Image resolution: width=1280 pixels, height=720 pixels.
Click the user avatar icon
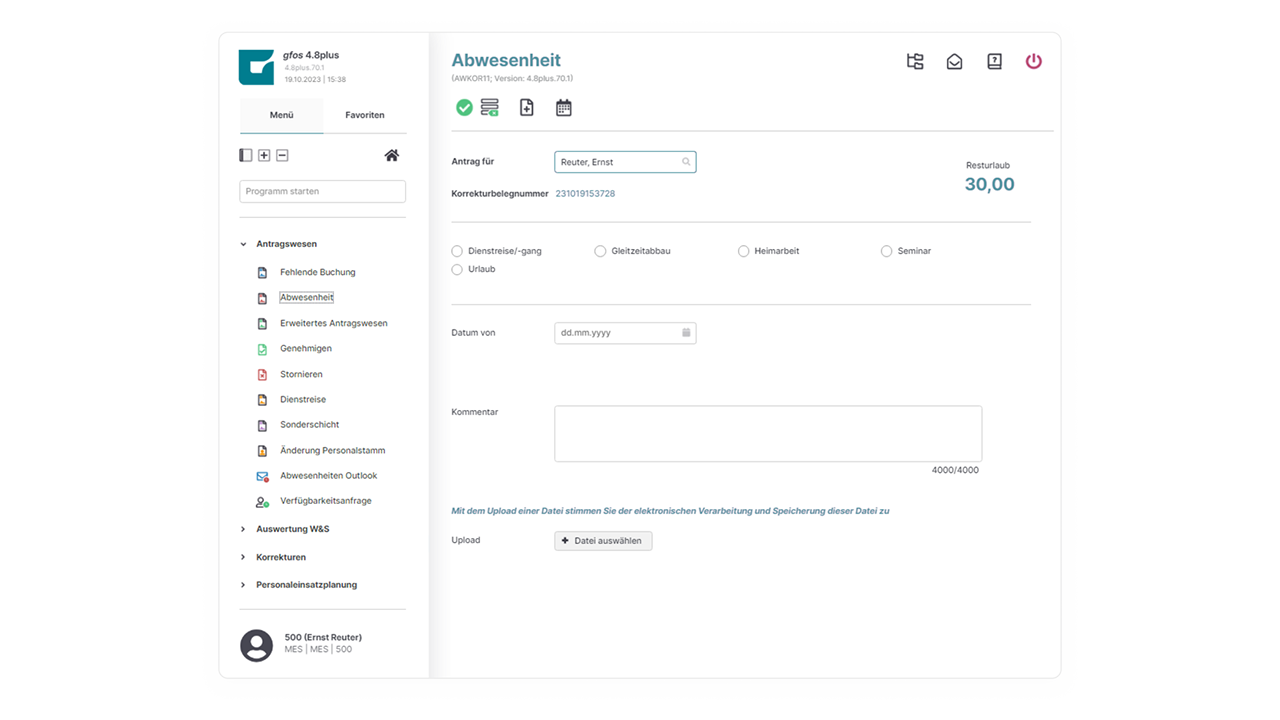tap(256, 645)
